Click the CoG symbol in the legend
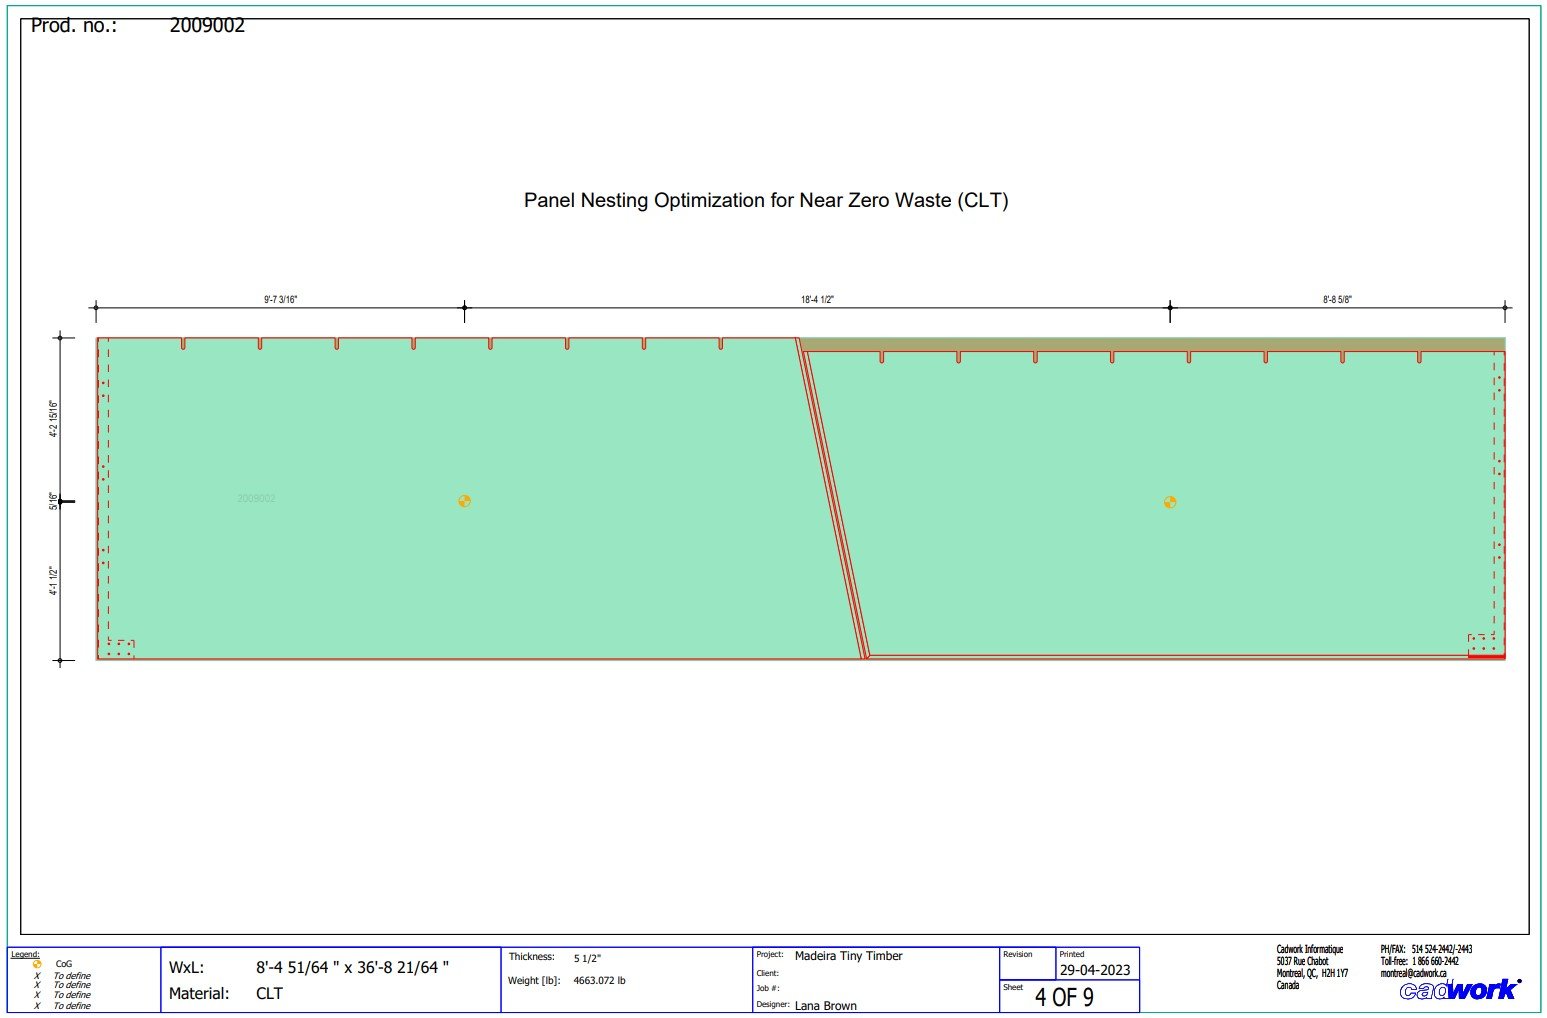Screen dimensions: 1547x1018 (37, 964)
